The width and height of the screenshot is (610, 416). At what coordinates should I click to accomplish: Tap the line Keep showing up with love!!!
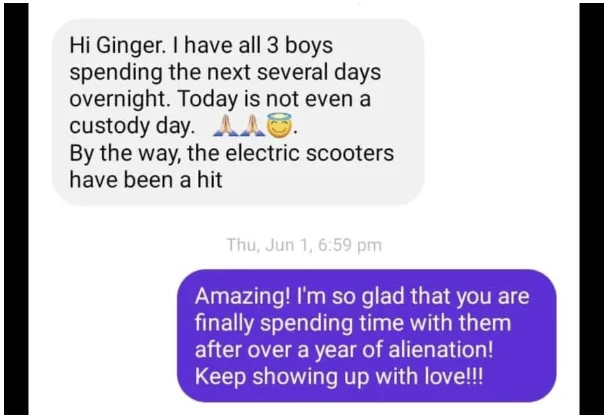[339, 377]
